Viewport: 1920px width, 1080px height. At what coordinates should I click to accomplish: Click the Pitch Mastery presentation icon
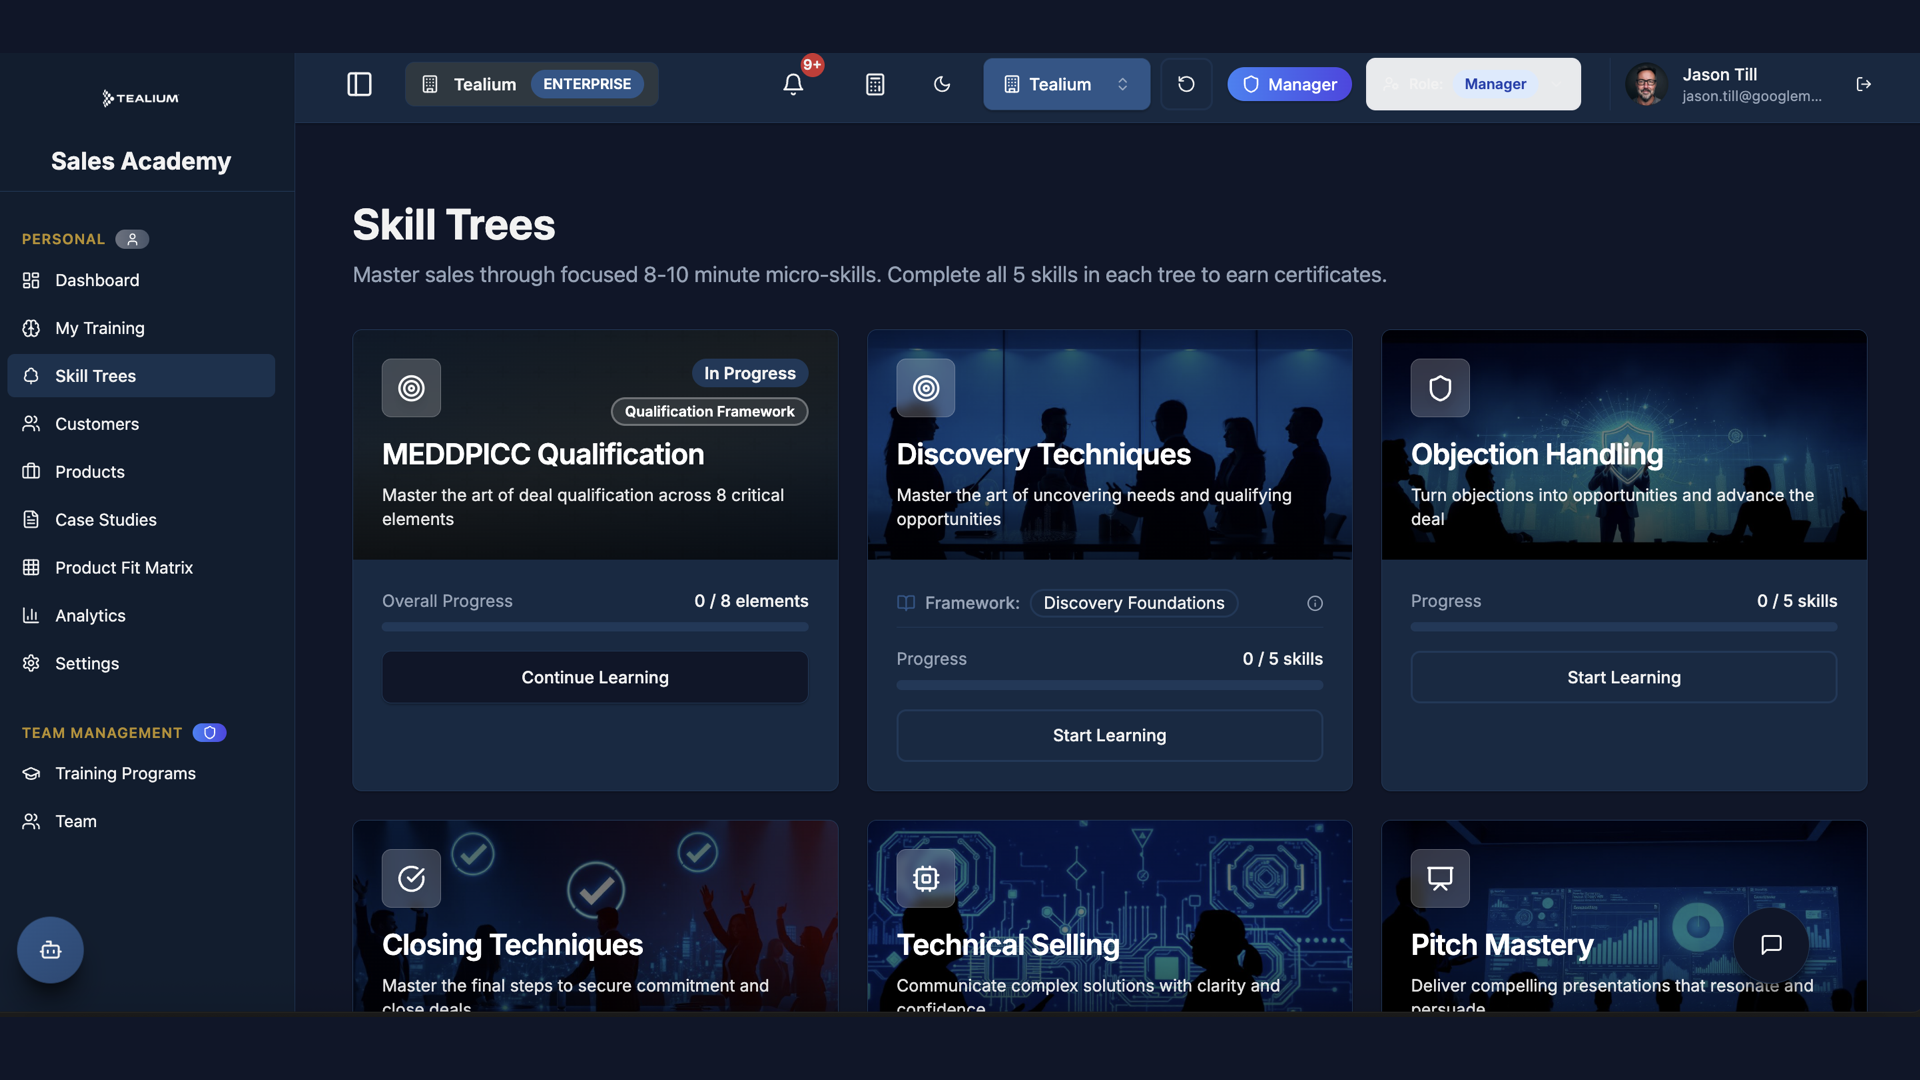(x=1440, y=879)
